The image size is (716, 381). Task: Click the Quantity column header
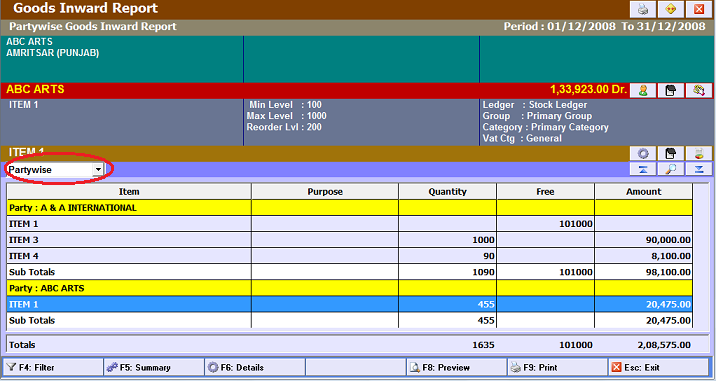pos(448,192)
